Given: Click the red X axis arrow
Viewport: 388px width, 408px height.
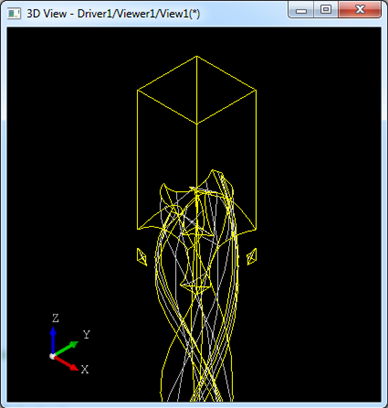Looking at the screenshot, I should click(66, 363).
